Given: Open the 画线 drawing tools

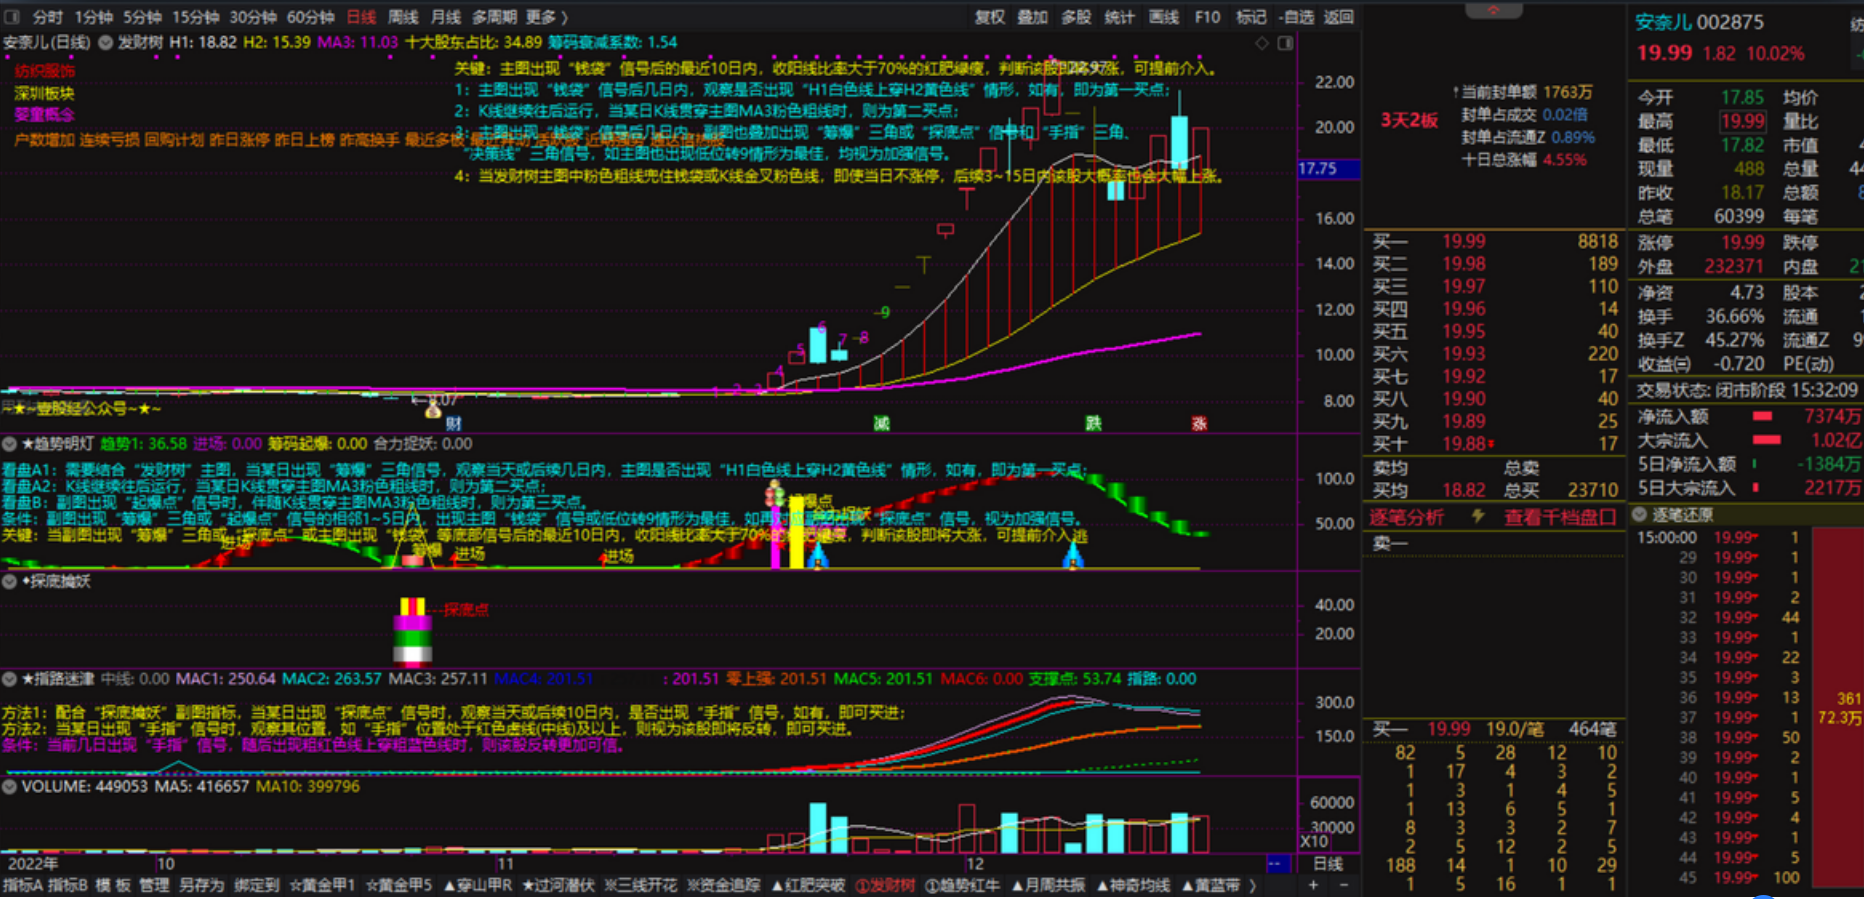Looking at the screenshot, I should pyautogui.click(x=1163, y=17).
